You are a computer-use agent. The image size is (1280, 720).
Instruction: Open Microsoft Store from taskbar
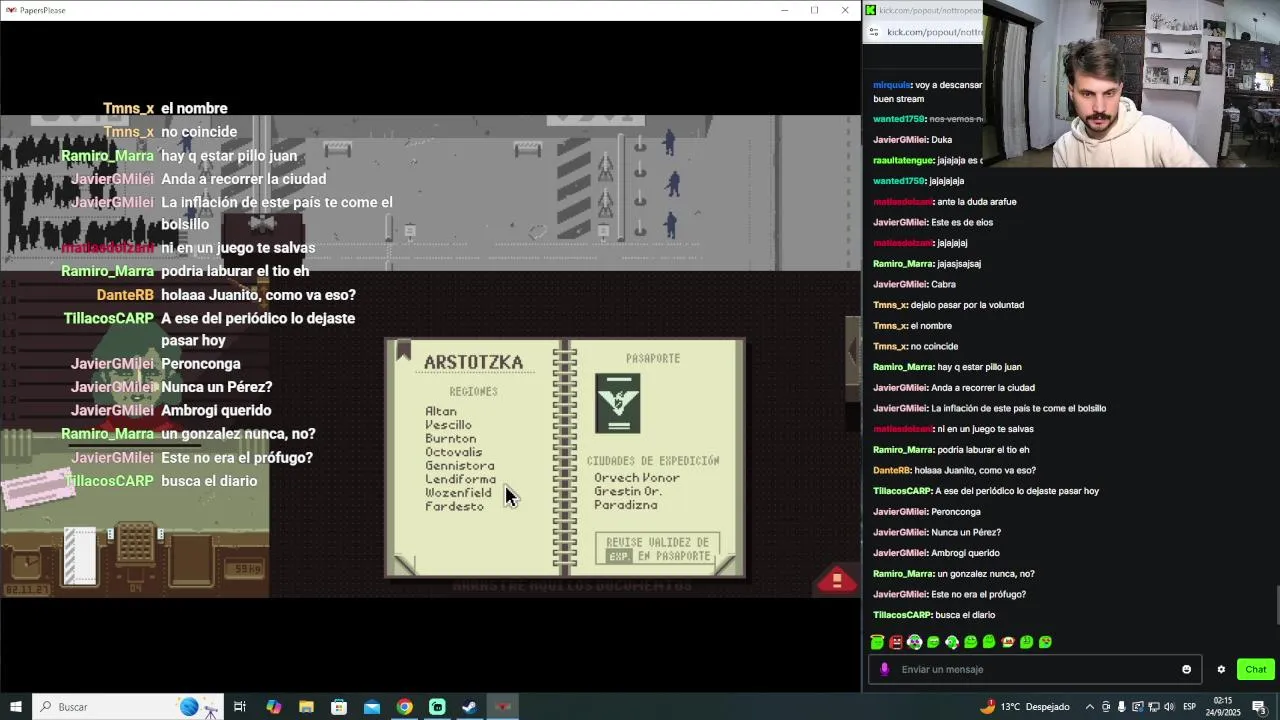pyautogui.click(x=339, y=707)
